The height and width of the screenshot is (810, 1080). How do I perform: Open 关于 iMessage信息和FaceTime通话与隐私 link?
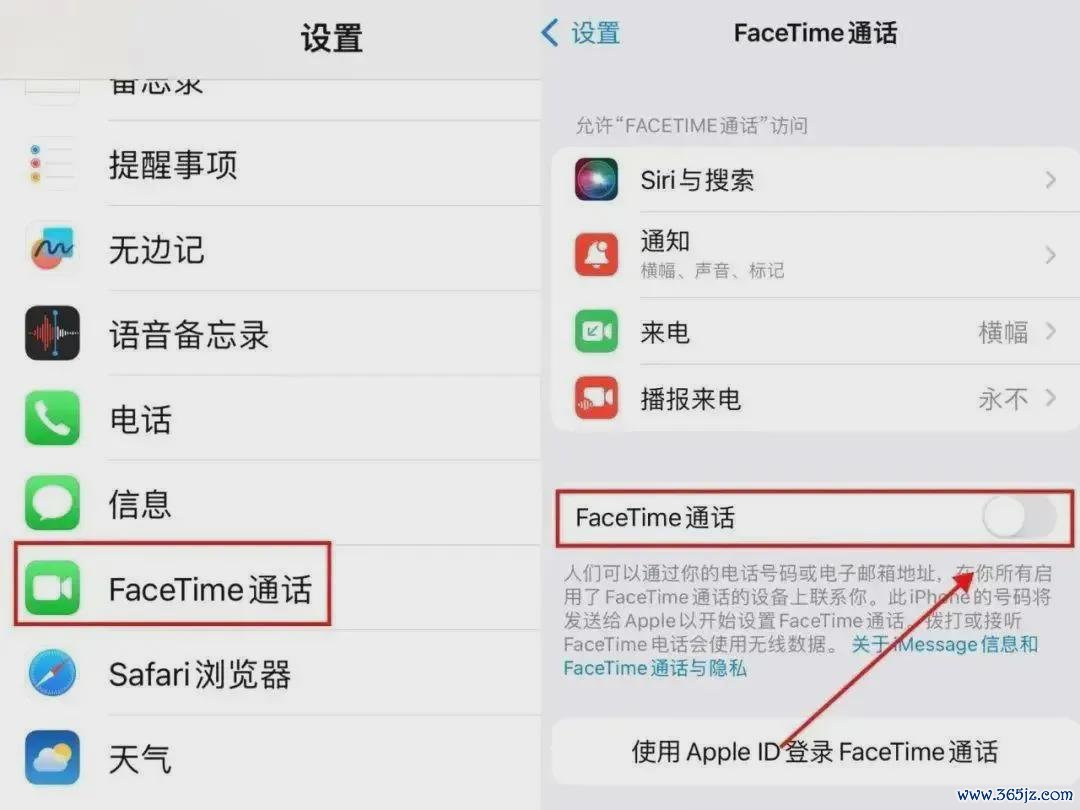point(799,656)
